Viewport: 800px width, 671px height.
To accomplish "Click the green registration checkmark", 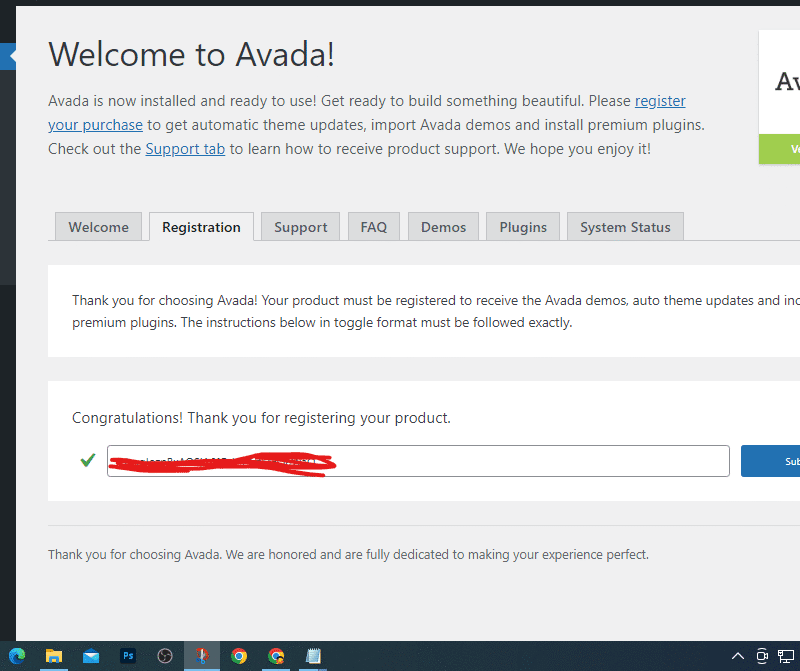I will [88, 460].
